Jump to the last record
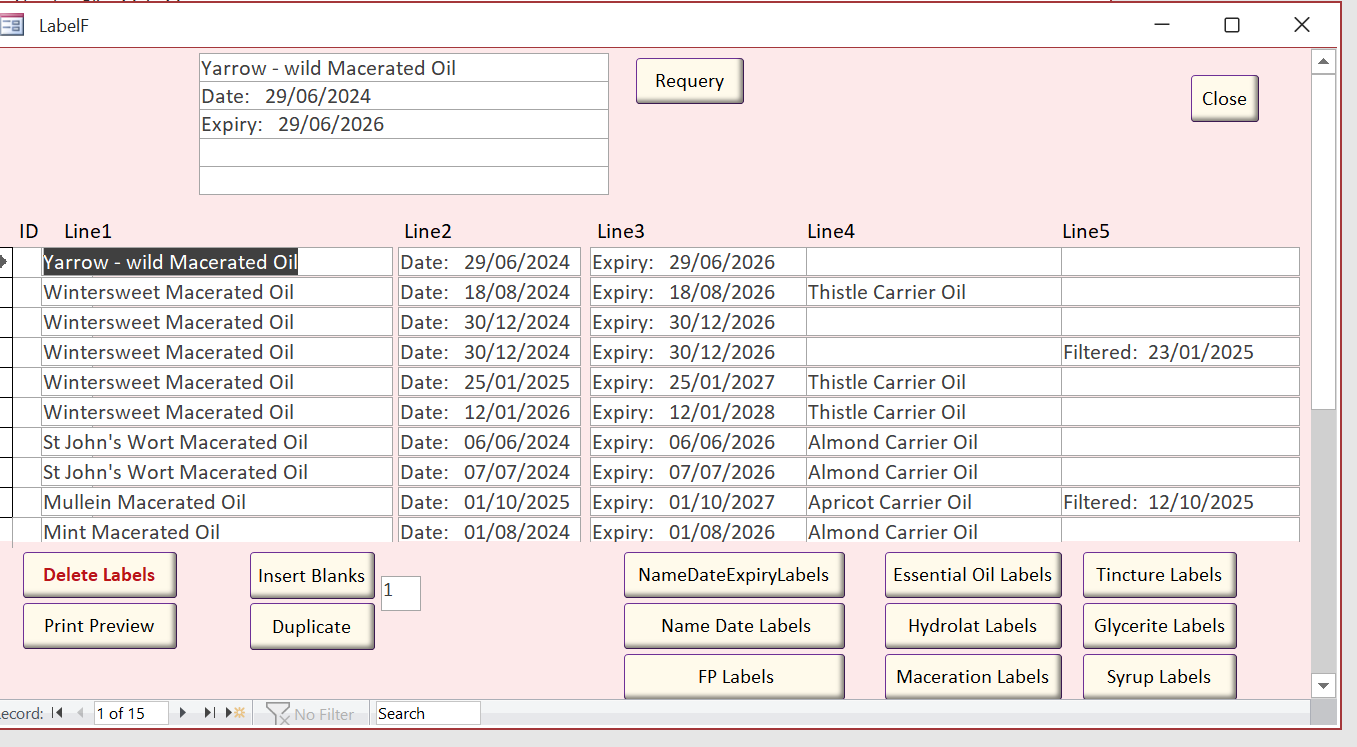This screenshot has height=747, width=1357. (x=209, y=713)
